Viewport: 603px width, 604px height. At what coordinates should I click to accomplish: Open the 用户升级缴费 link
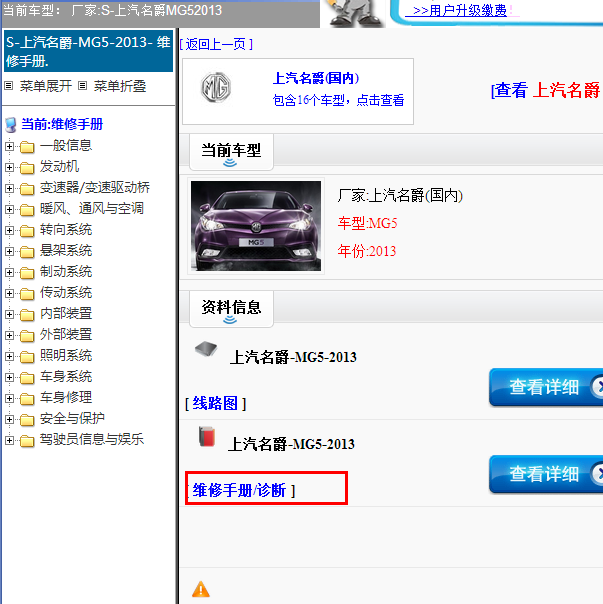[x=460, y=10]
